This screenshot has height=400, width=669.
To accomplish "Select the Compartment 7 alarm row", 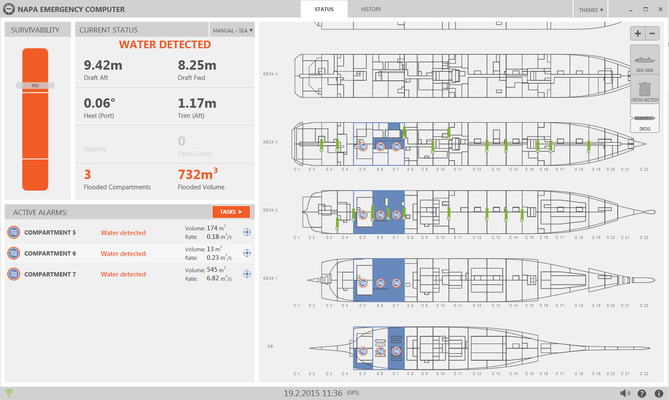I will 129,274.
